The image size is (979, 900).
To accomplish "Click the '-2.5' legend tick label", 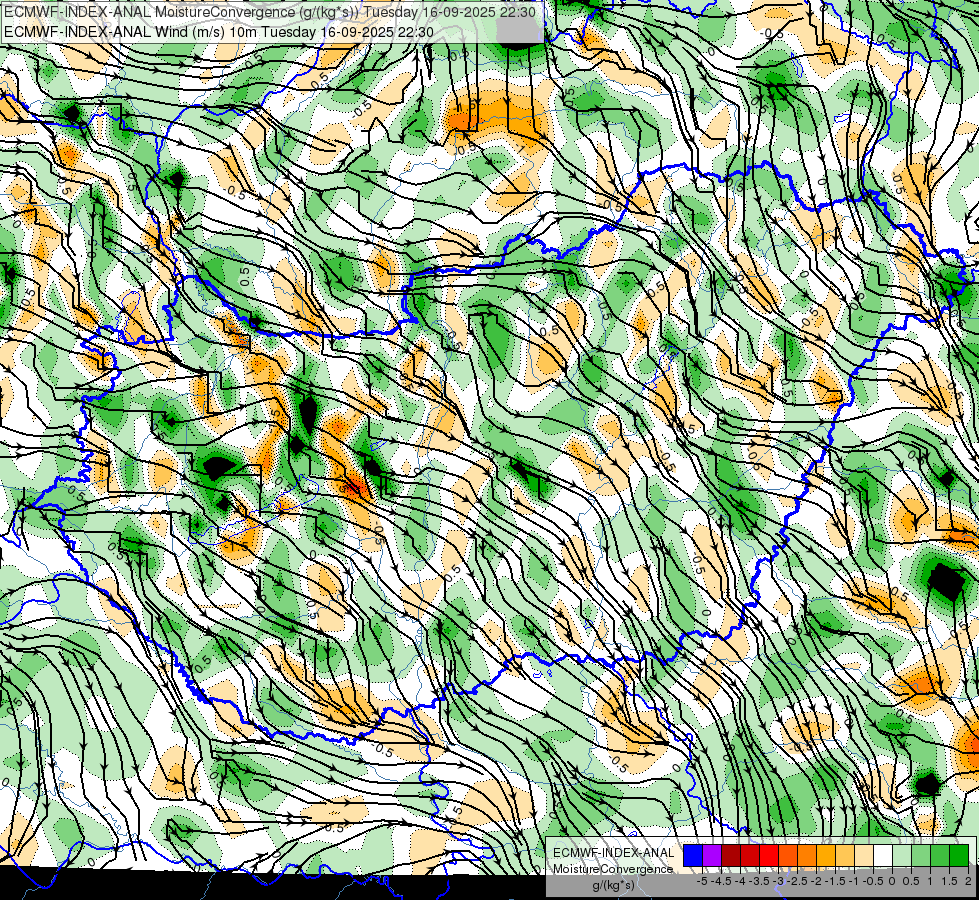I will 797,881.
